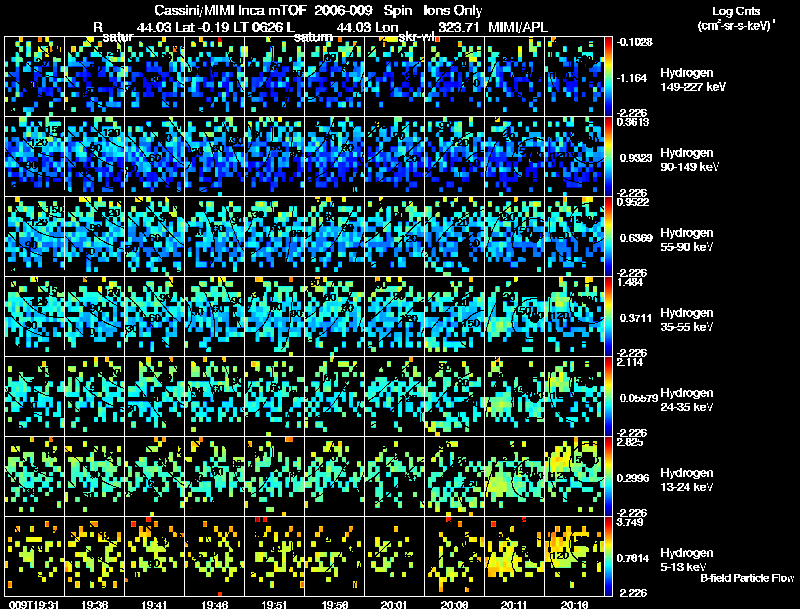Click the color bar beside Hydrogen 5-13 keV
The width and height of the screenshot is (800, 609).
(608, 557)
